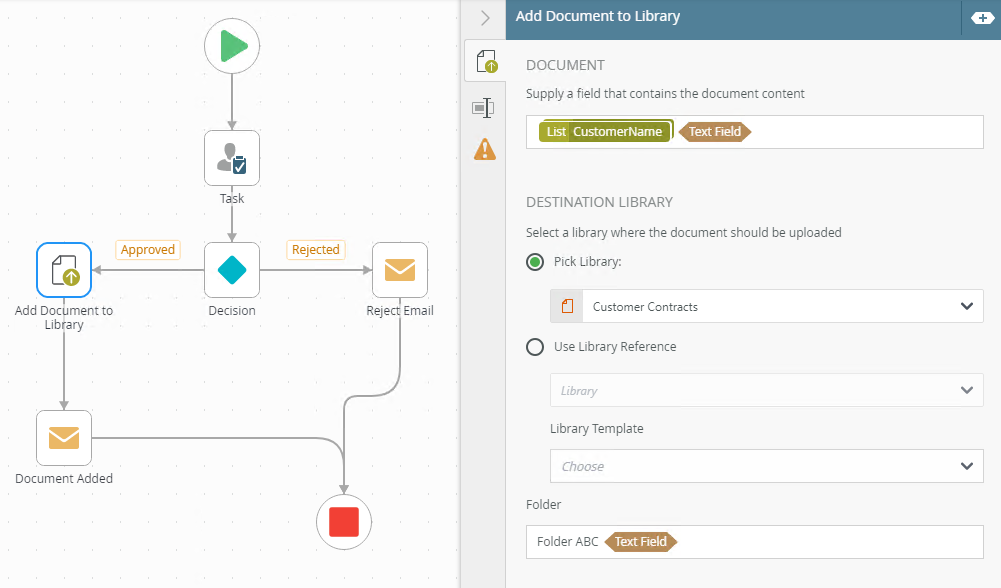The height and width of the screenshot is (588, 1001).
Task: Open the properties tab with text cursor icon
Action: click(485, 107)
